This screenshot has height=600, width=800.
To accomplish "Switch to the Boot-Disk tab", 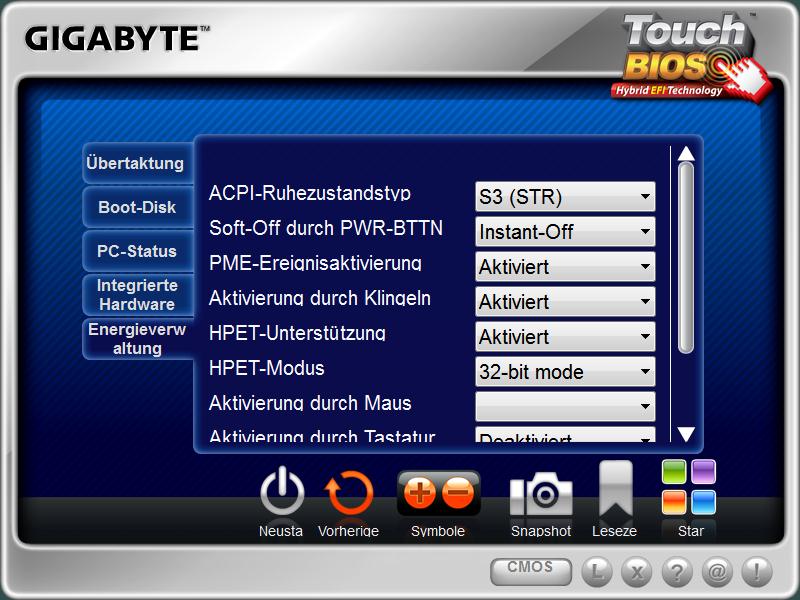I will (x=137, y=207).
